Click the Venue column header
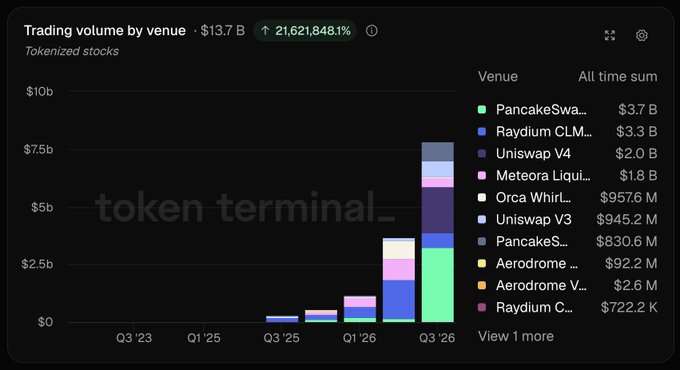The image size is (680, 370). click(x=498, y=77)
